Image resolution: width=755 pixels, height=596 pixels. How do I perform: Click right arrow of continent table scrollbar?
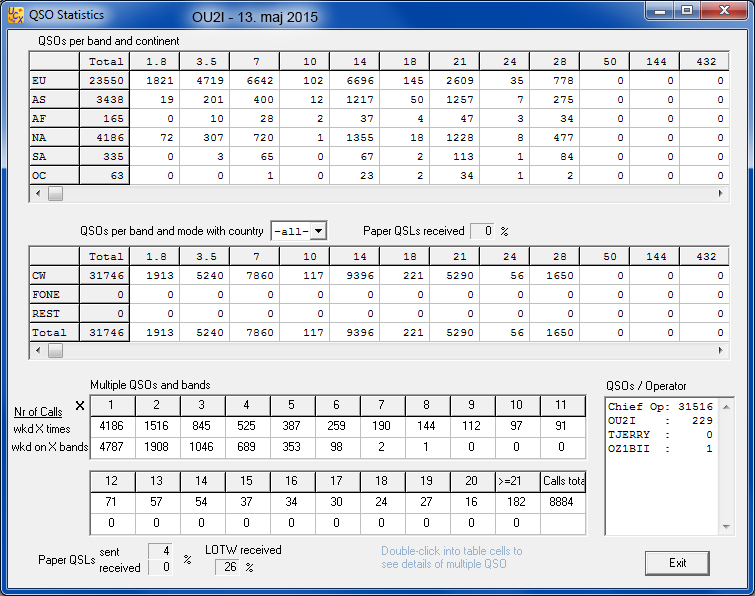point(719,194)
